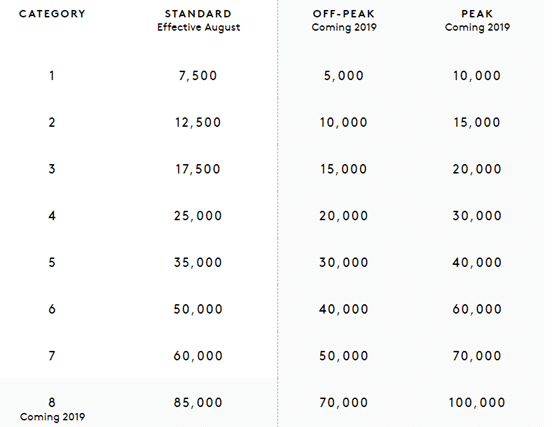Screen dimensions: 560x427
Task: Select Category 4 standard value 25,000
Action: [x=198, y=216]
